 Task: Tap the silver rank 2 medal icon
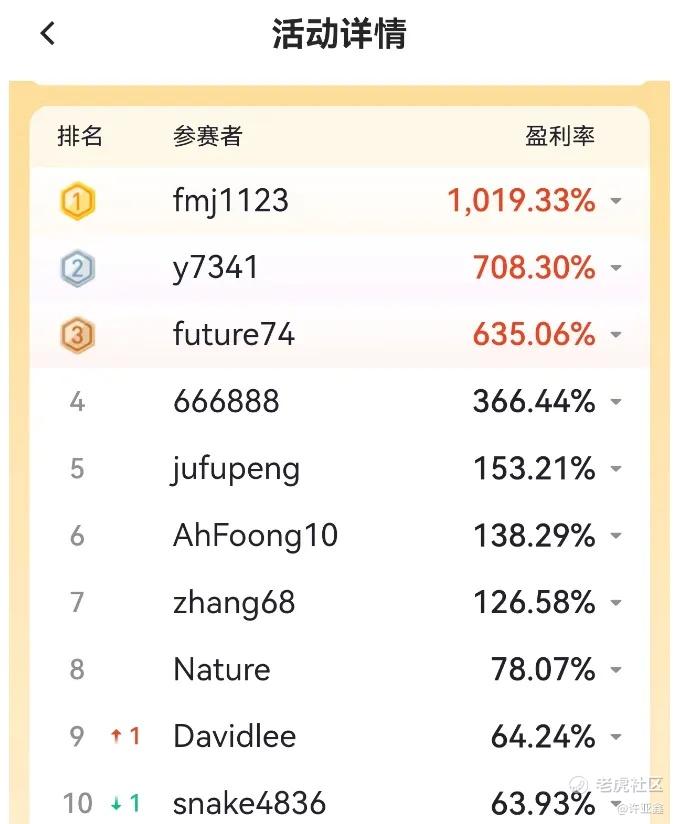77,268
